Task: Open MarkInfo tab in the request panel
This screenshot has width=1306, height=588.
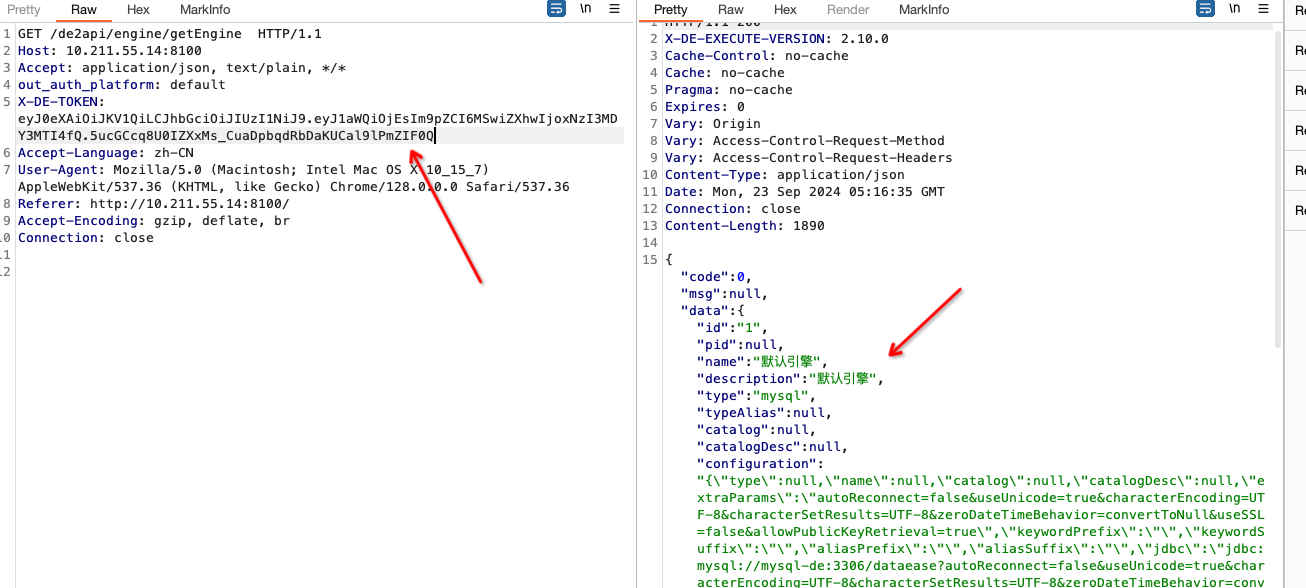Action: tap(205, 10)
